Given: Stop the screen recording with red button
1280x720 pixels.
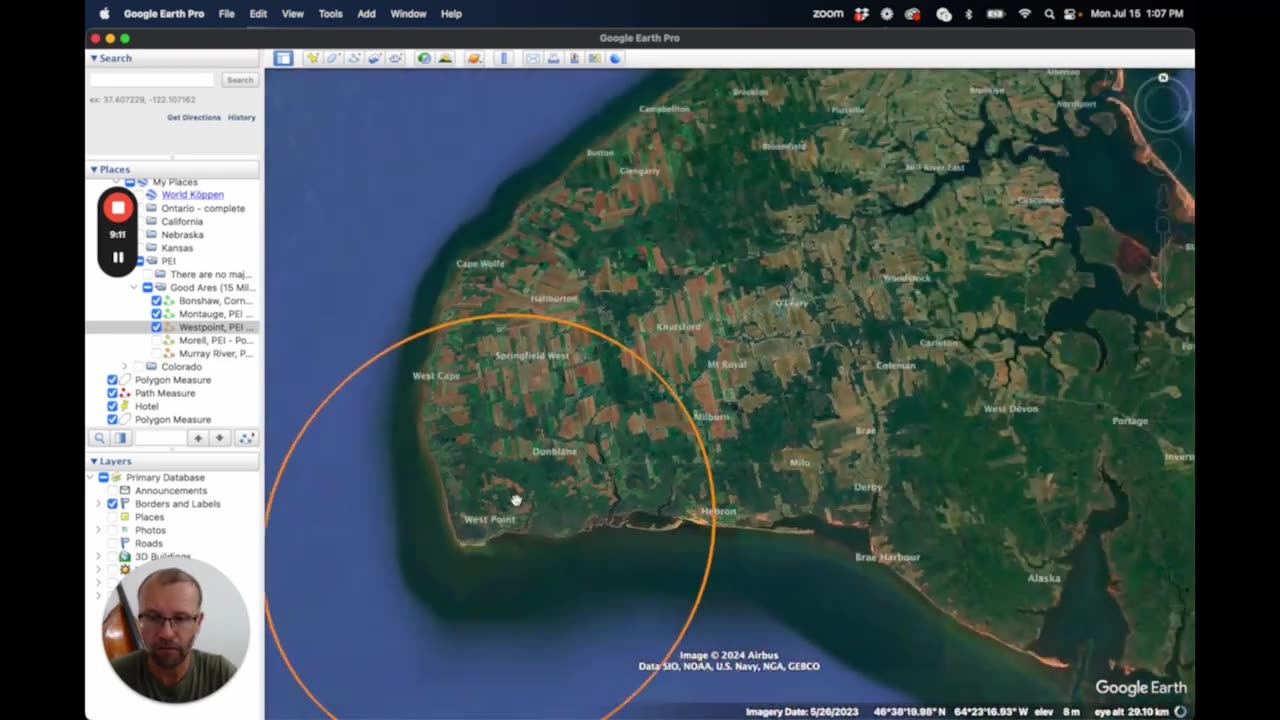Looking at the screenshot, I should (x=118, y=208).
